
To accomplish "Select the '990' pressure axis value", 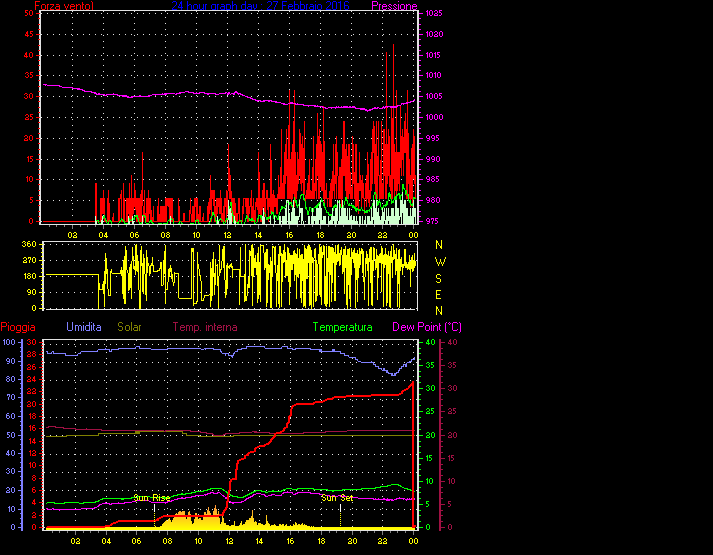I will (432, 159).
